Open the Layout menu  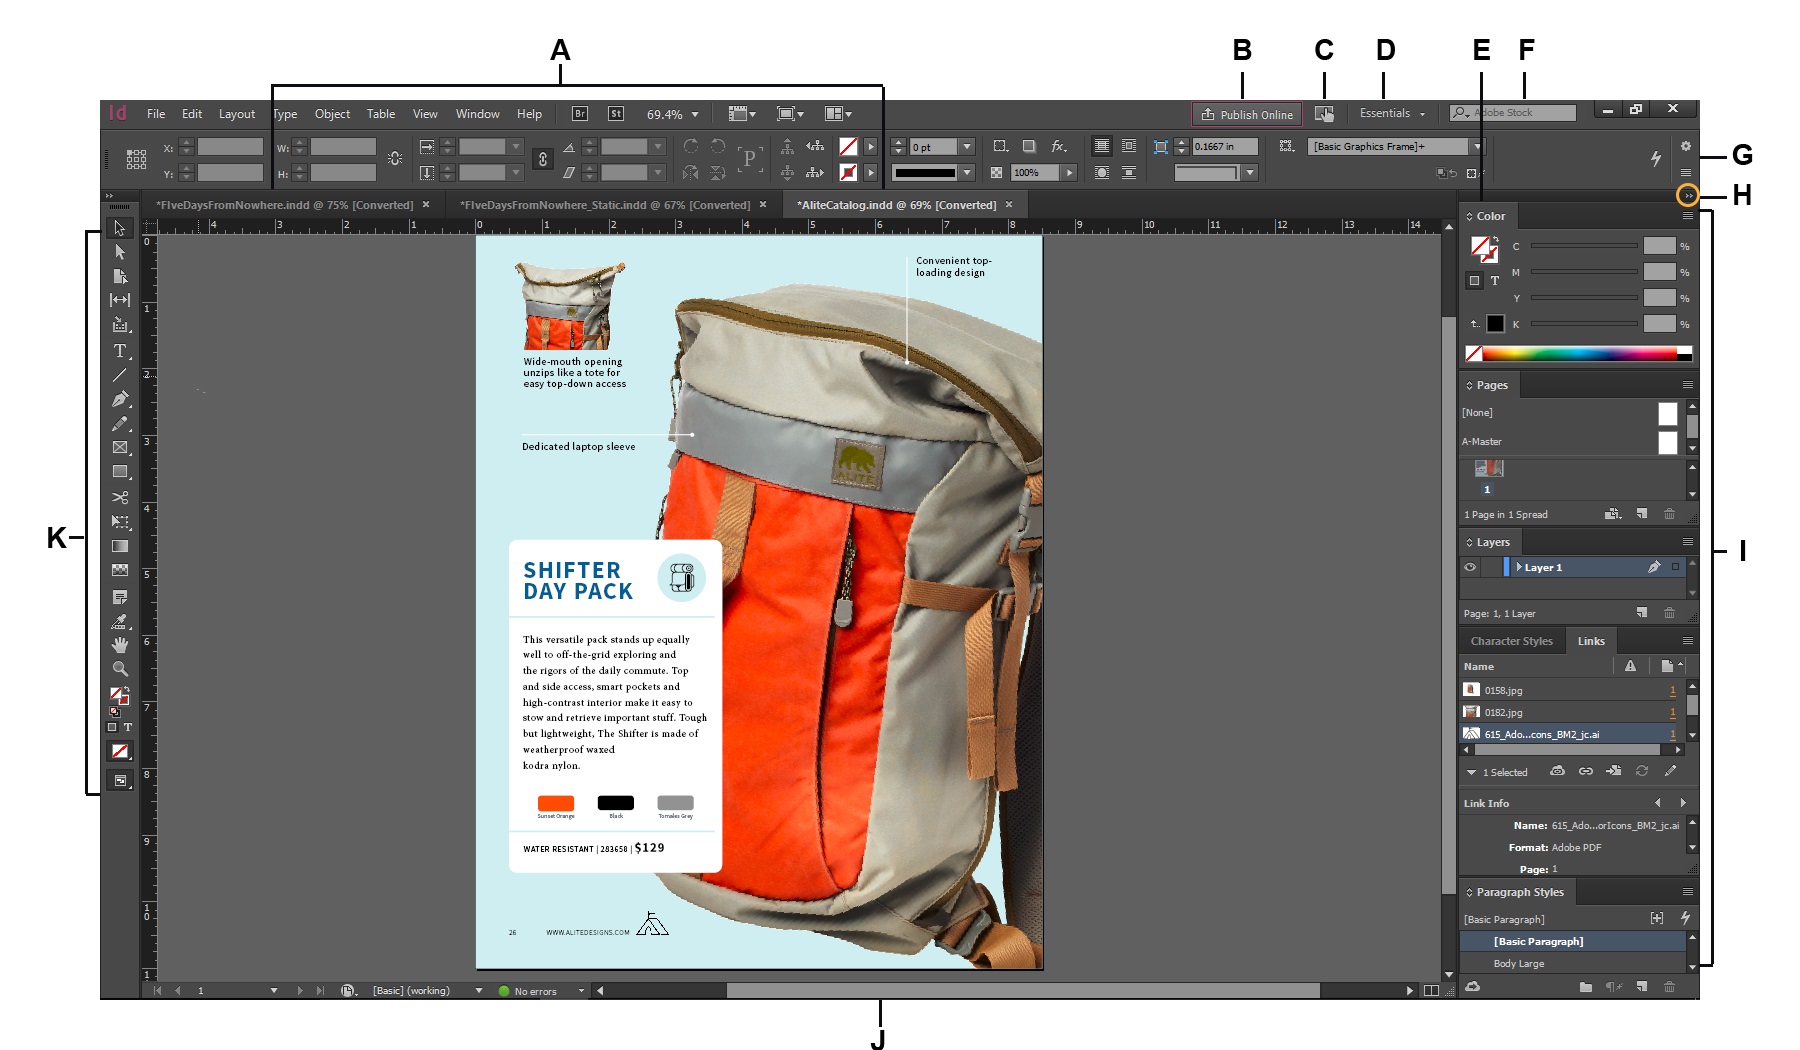click(x=237, y=114)
